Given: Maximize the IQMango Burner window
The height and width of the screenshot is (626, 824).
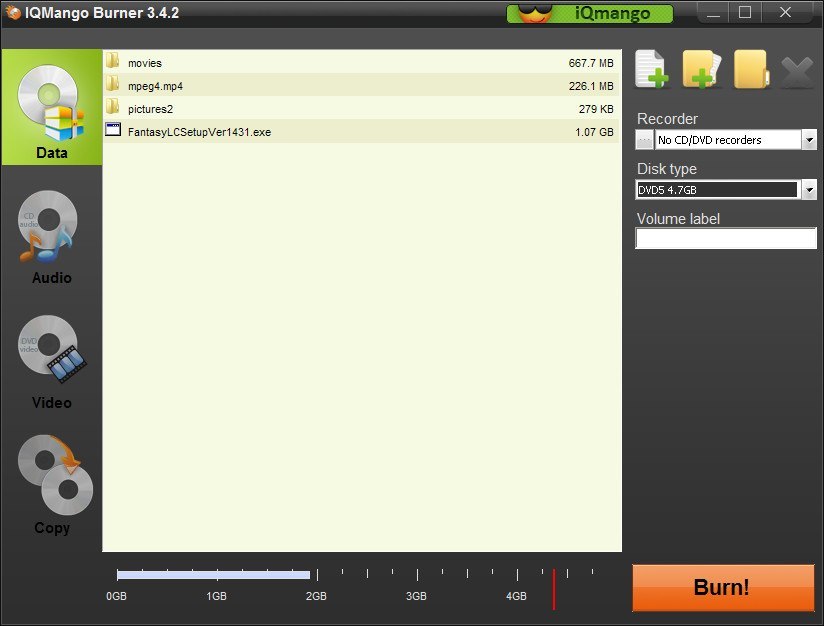Looking at the screenshot, I should click(745, 13).
